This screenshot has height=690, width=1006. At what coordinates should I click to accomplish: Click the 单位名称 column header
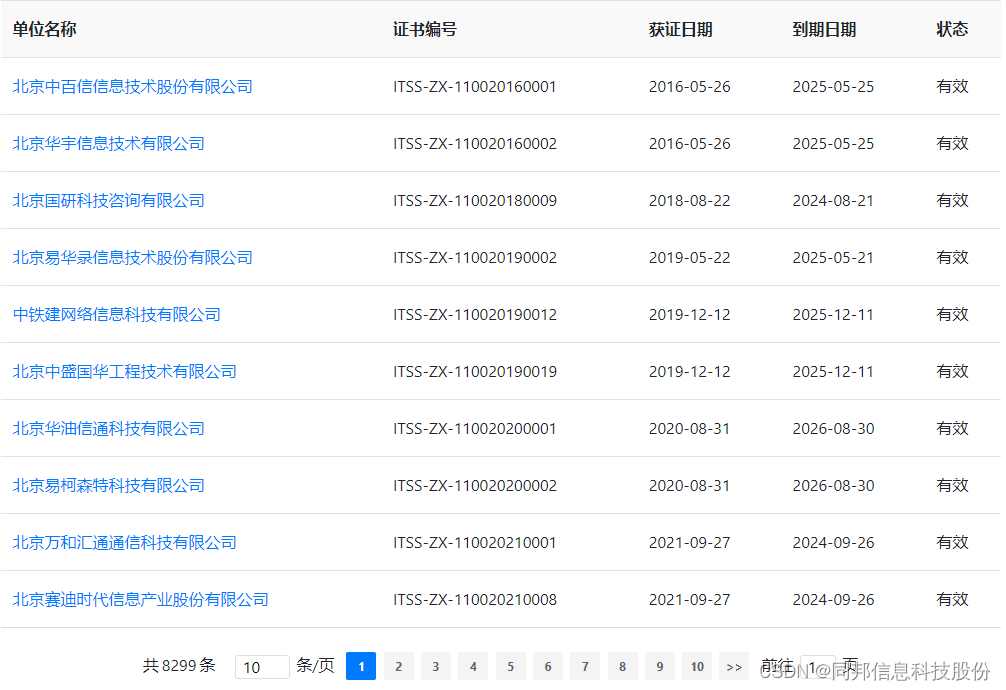point(44,30)
